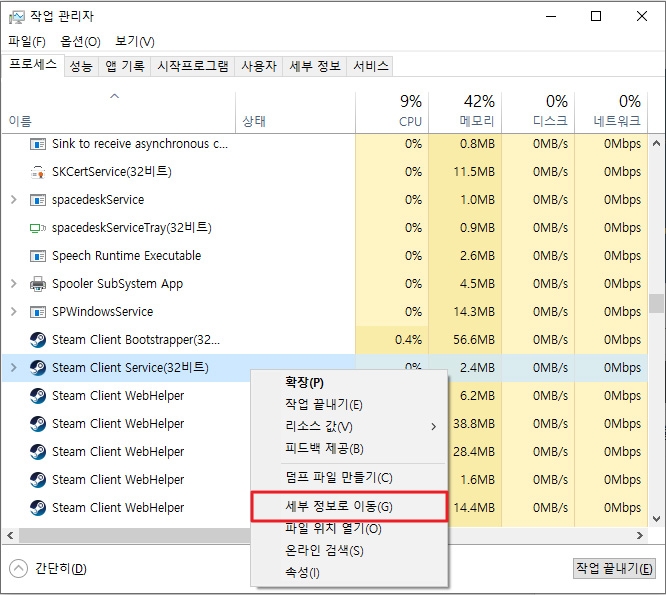Switch to the 서비스 tab
This screenshot has width=666, height=595.
click(370, 66)
